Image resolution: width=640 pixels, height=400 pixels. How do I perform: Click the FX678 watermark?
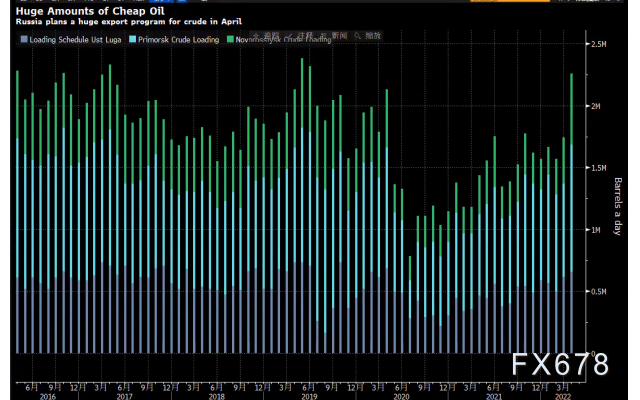tap(560, 364)
